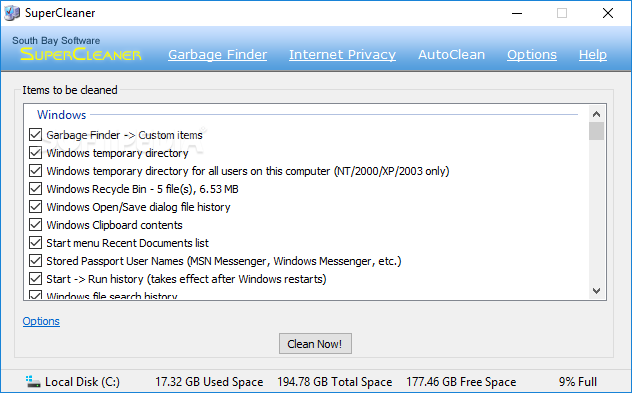Click the South Bay Software text
The height and width of the screenshot is (393, 632).
coord(56,40)
